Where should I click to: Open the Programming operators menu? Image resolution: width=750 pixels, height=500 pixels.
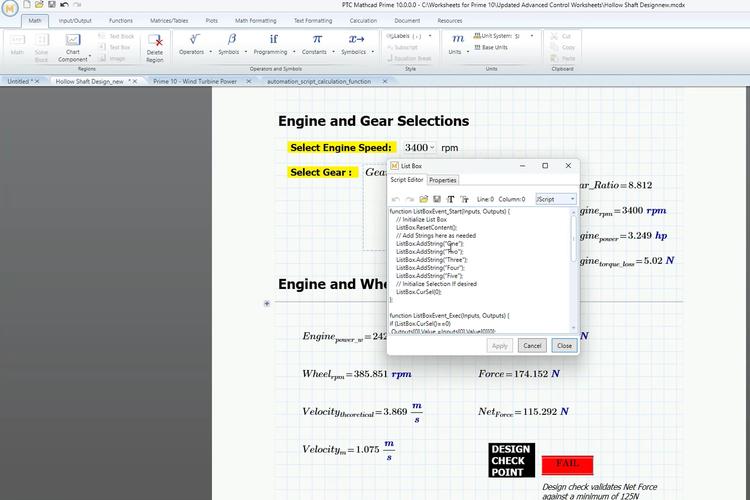[272, 44]
